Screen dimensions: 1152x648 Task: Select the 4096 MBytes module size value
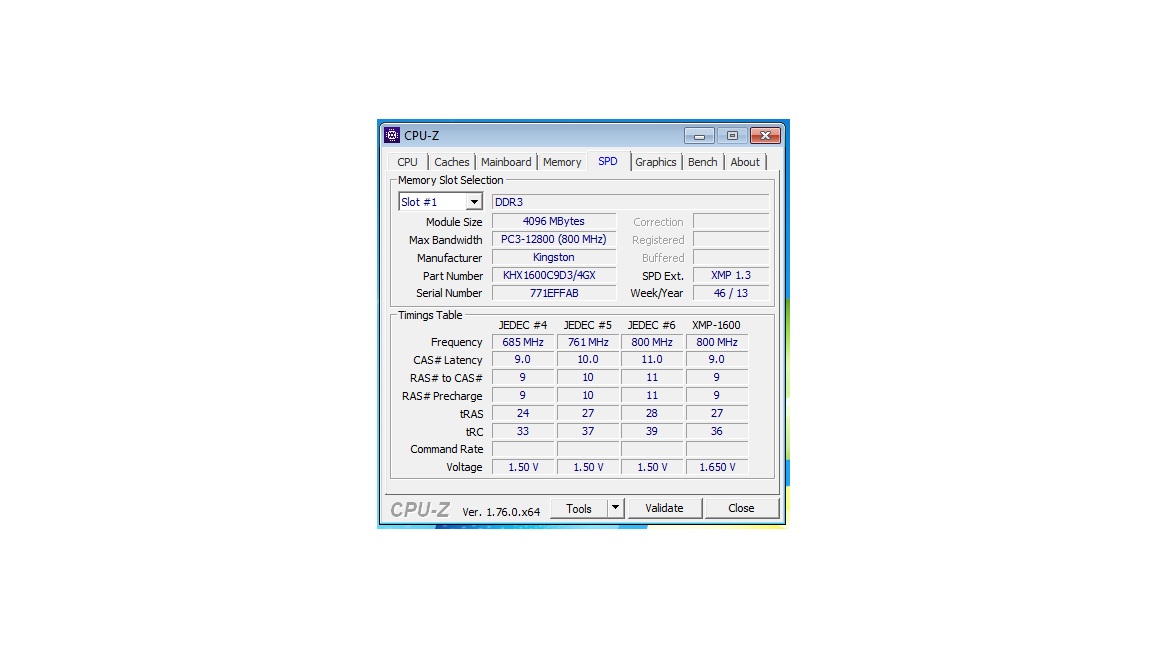pos(554,221)
